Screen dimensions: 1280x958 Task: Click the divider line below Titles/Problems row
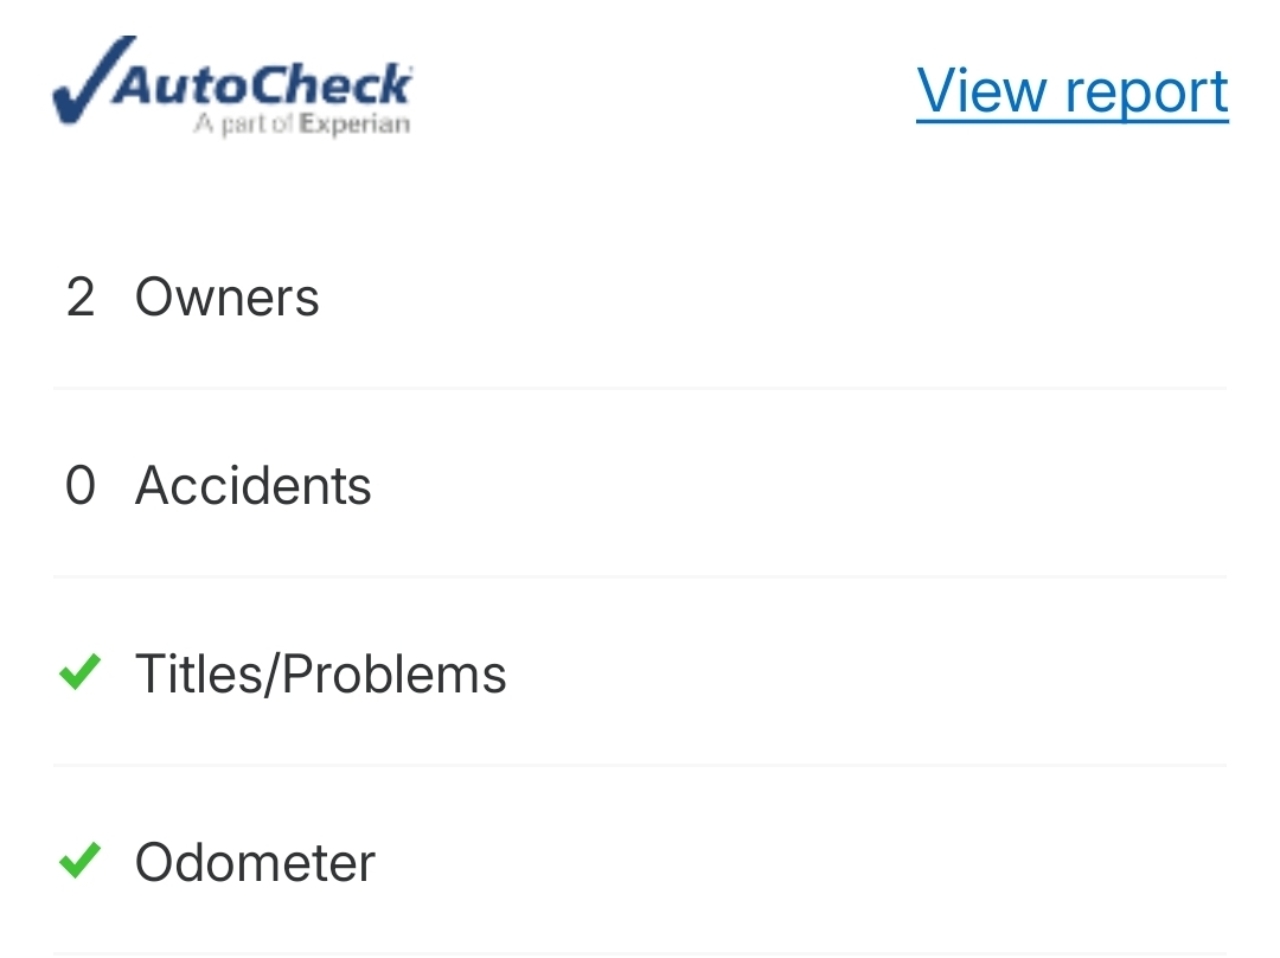[x=640, y=765]
